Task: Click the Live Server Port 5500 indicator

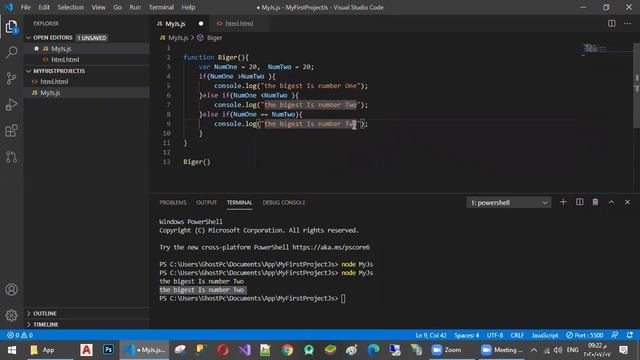Action: 584,335
